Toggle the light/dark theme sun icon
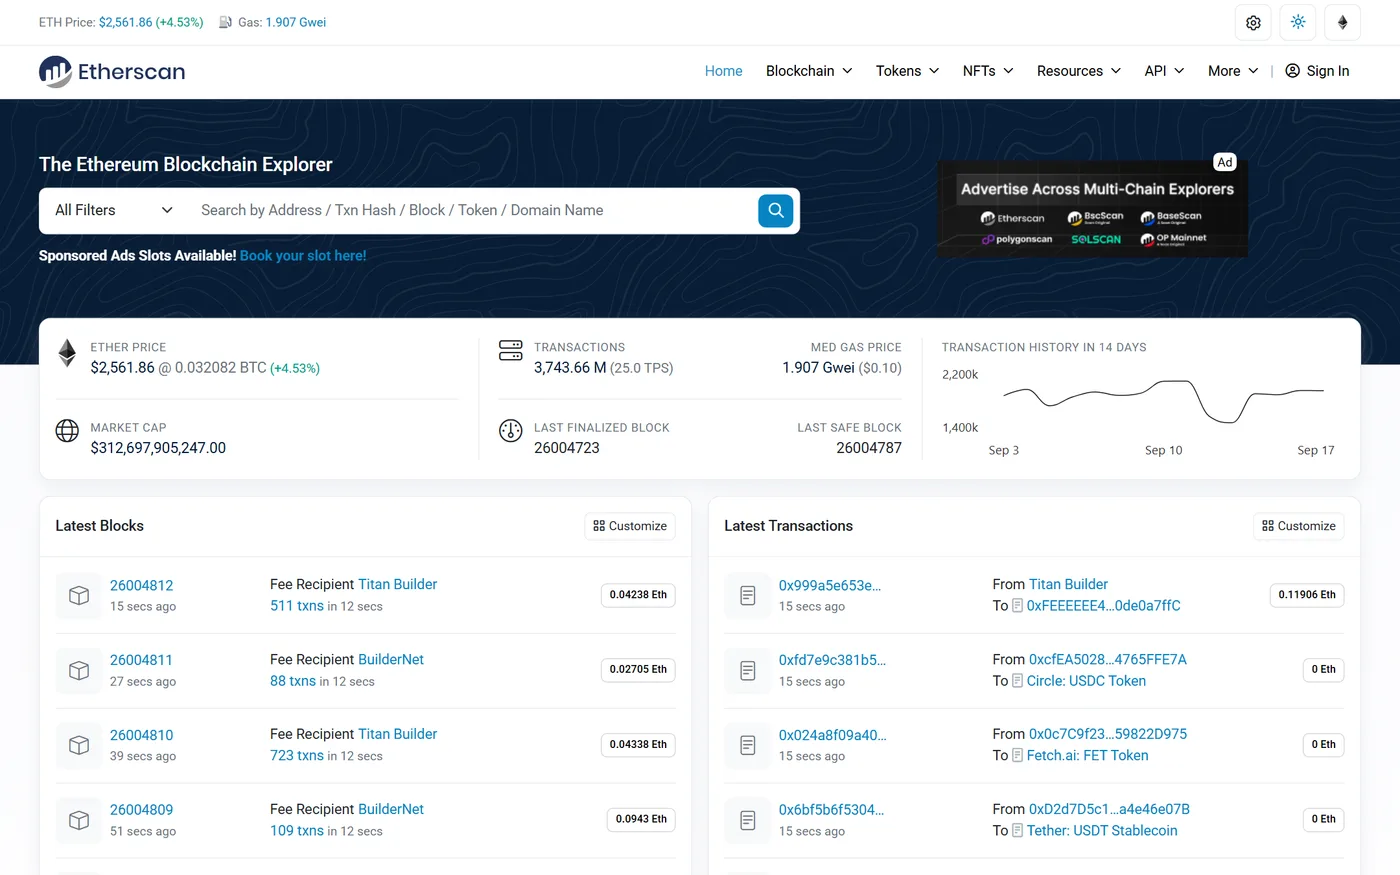Screen dimensions: 1400x875 1298,22
